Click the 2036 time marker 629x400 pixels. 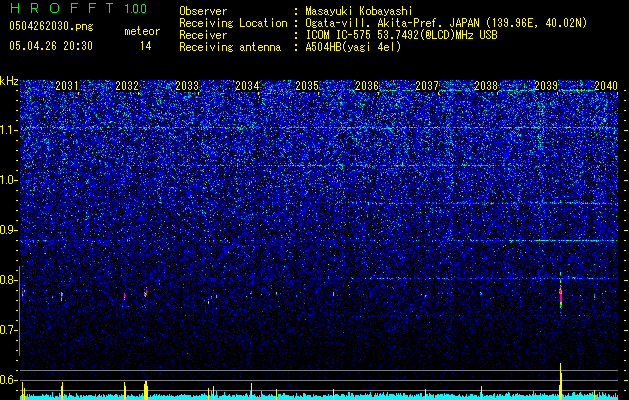pos(367,86)
